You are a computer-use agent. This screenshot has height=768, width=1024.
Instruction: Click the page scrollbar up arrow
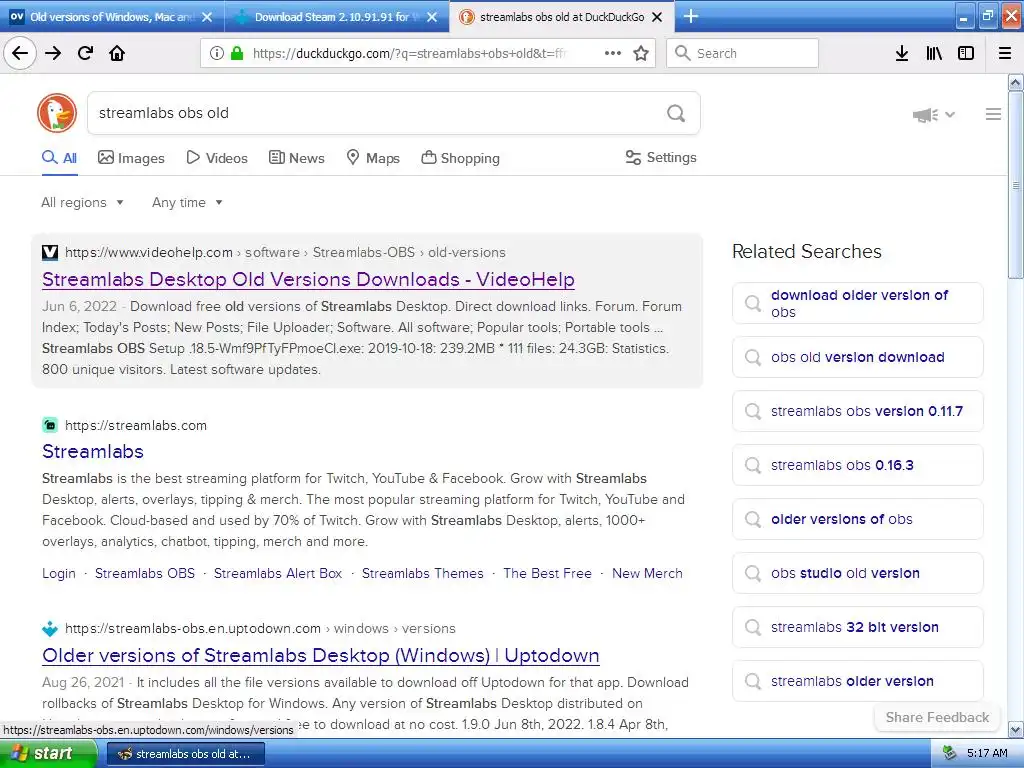pos(1015,82)
